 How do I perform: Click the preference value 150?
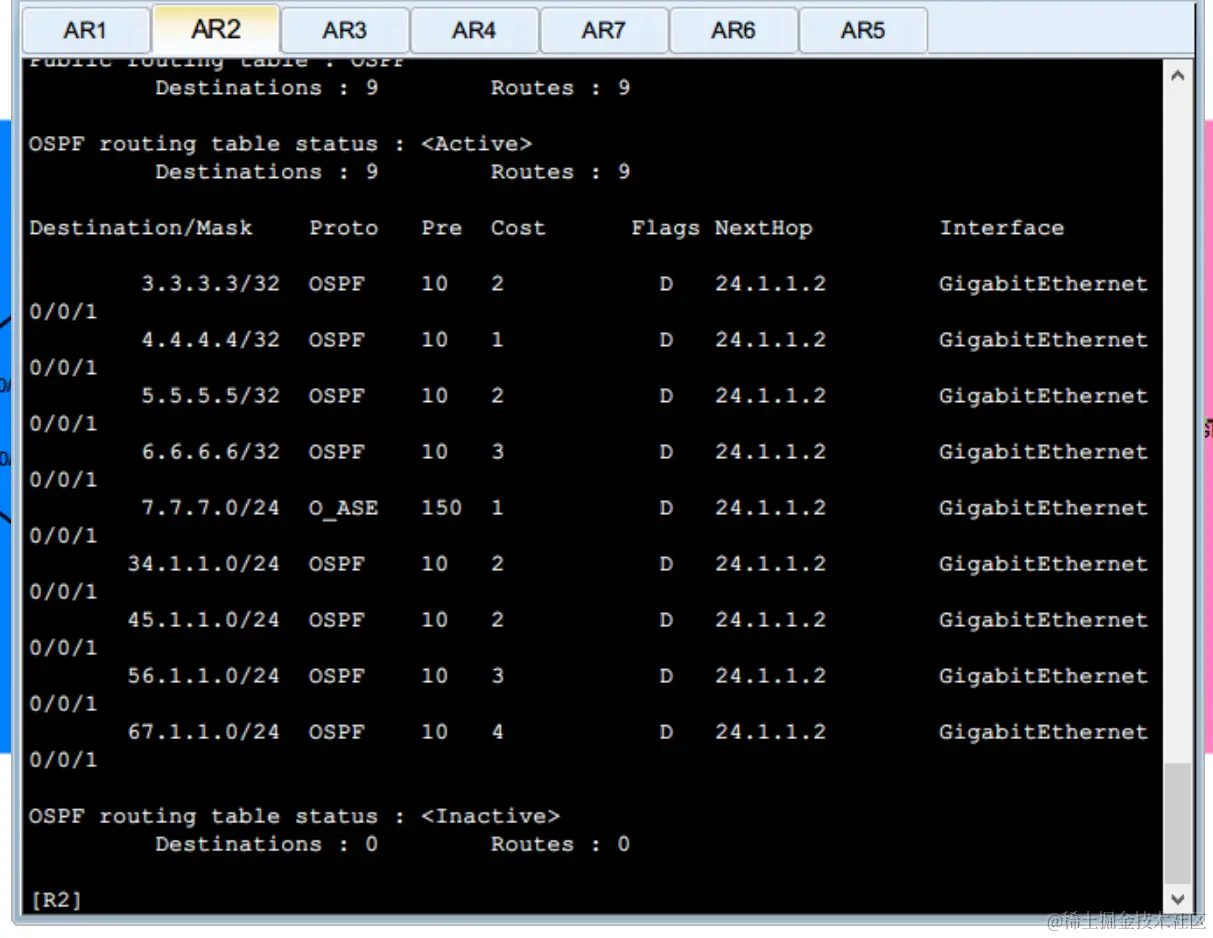(441, 508)
